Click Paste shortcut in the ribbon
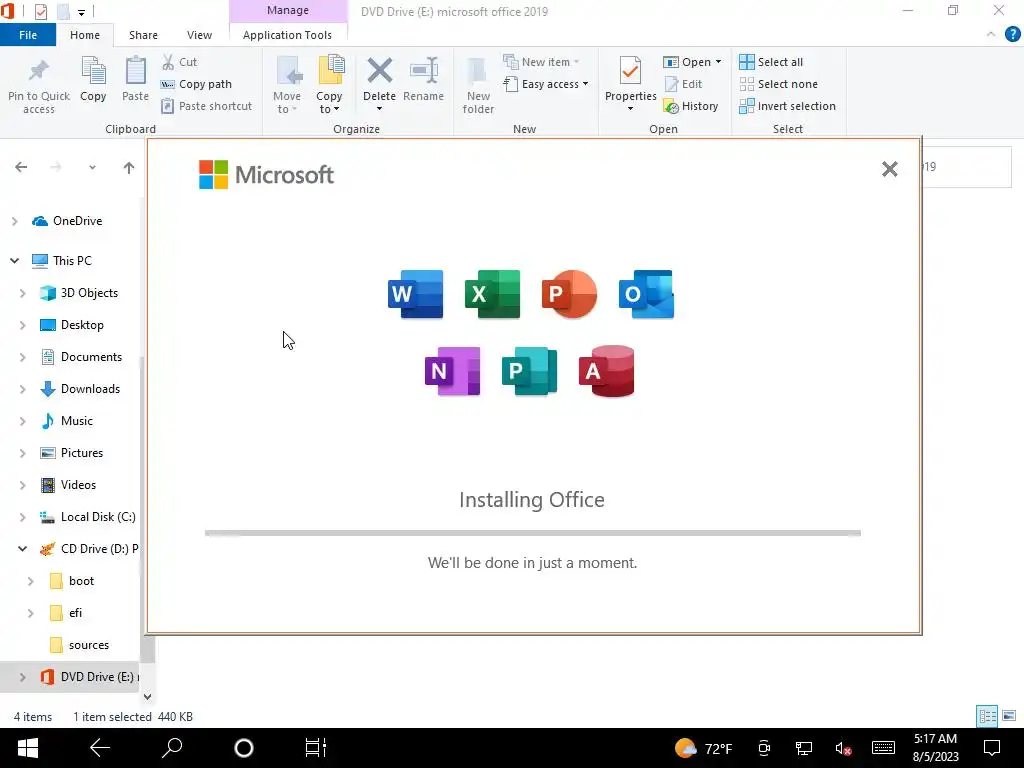The width and height of the screenshot is (1024, 768). (x=206, y=106)
